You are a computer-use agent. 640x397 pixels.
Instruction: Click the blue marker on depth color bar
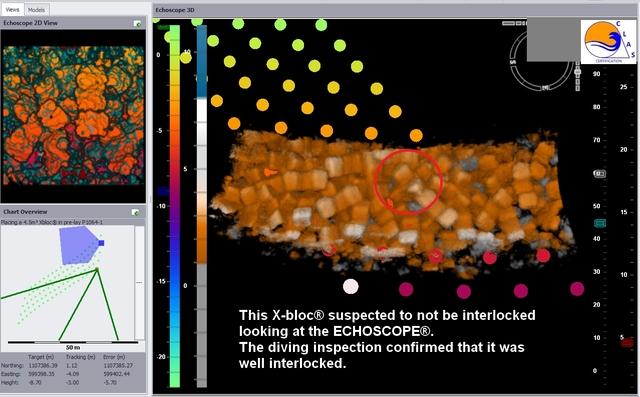163,191
